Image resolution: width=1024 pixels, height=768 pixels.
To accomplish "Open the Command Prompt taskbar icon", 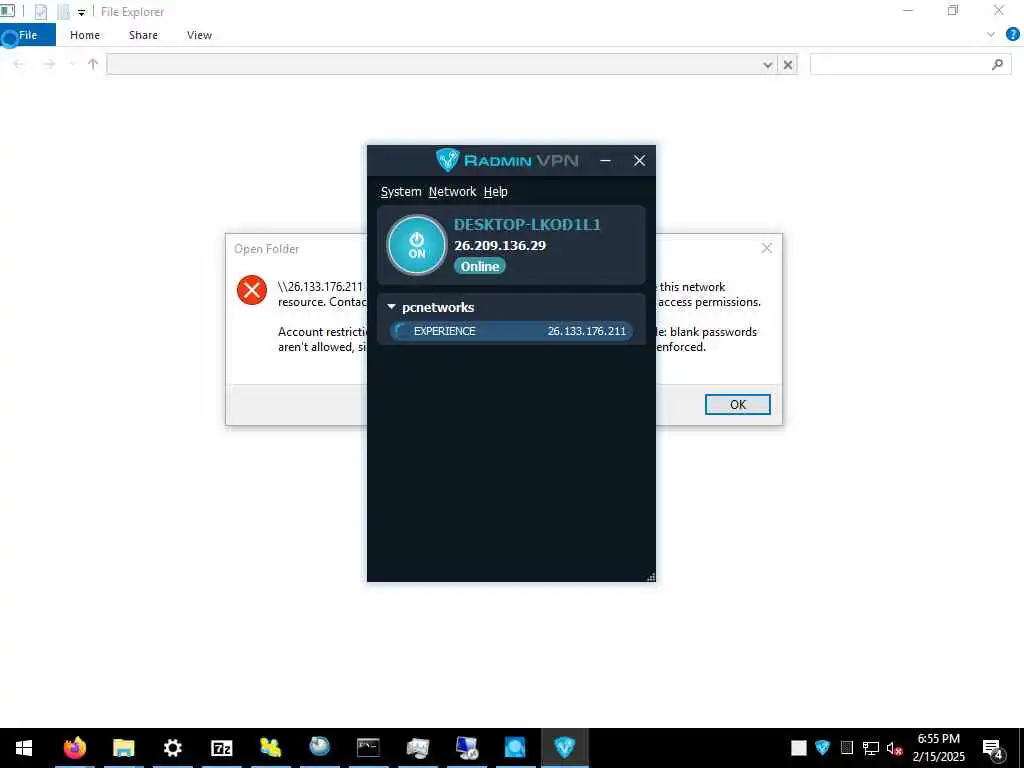I will click(368, 748).
